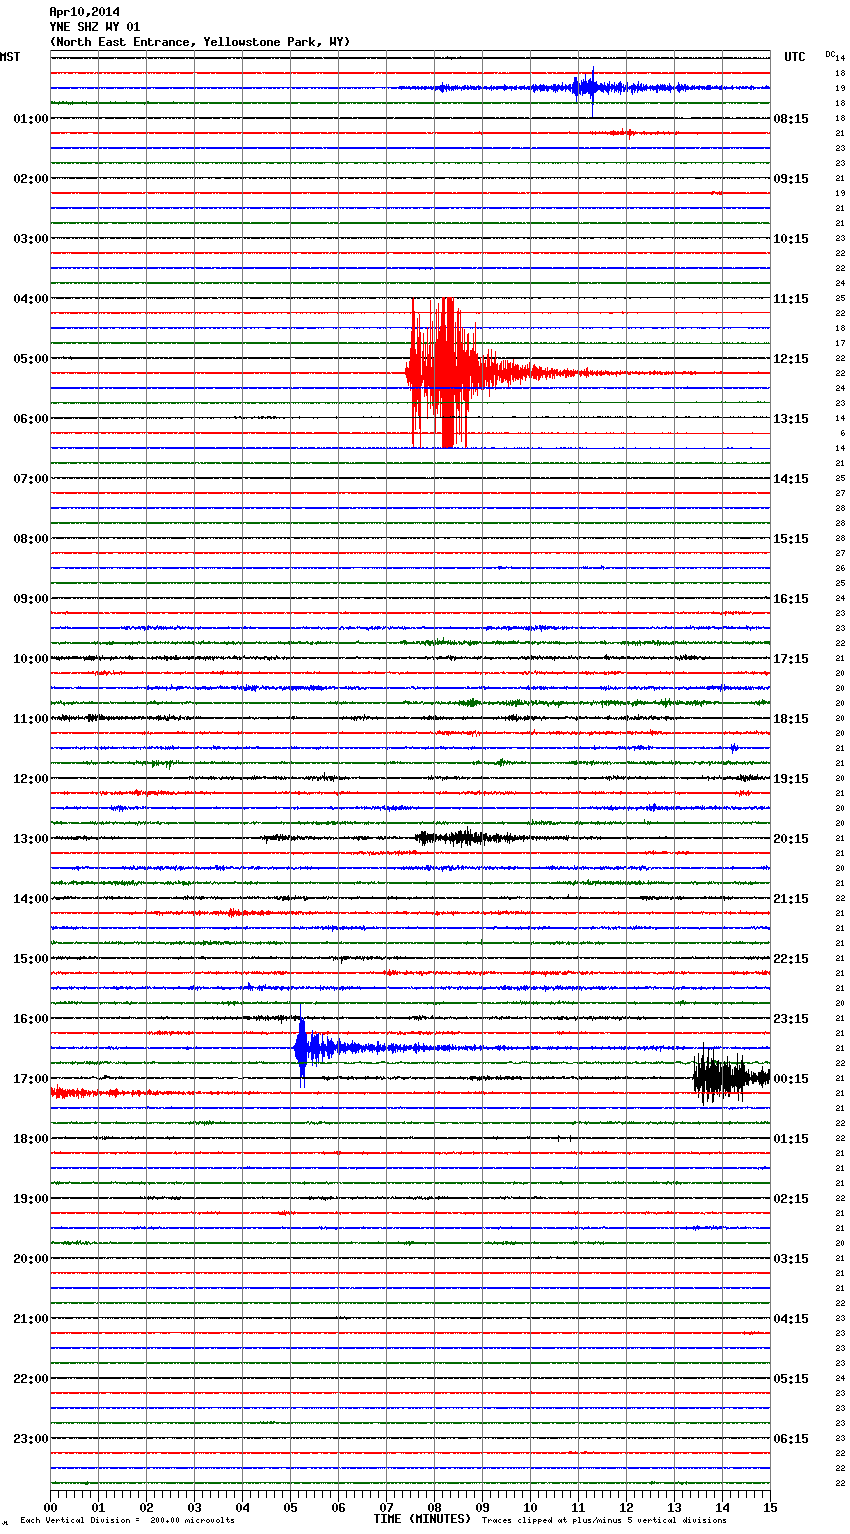Click the 12:15 UTC time label

point(791,359)
